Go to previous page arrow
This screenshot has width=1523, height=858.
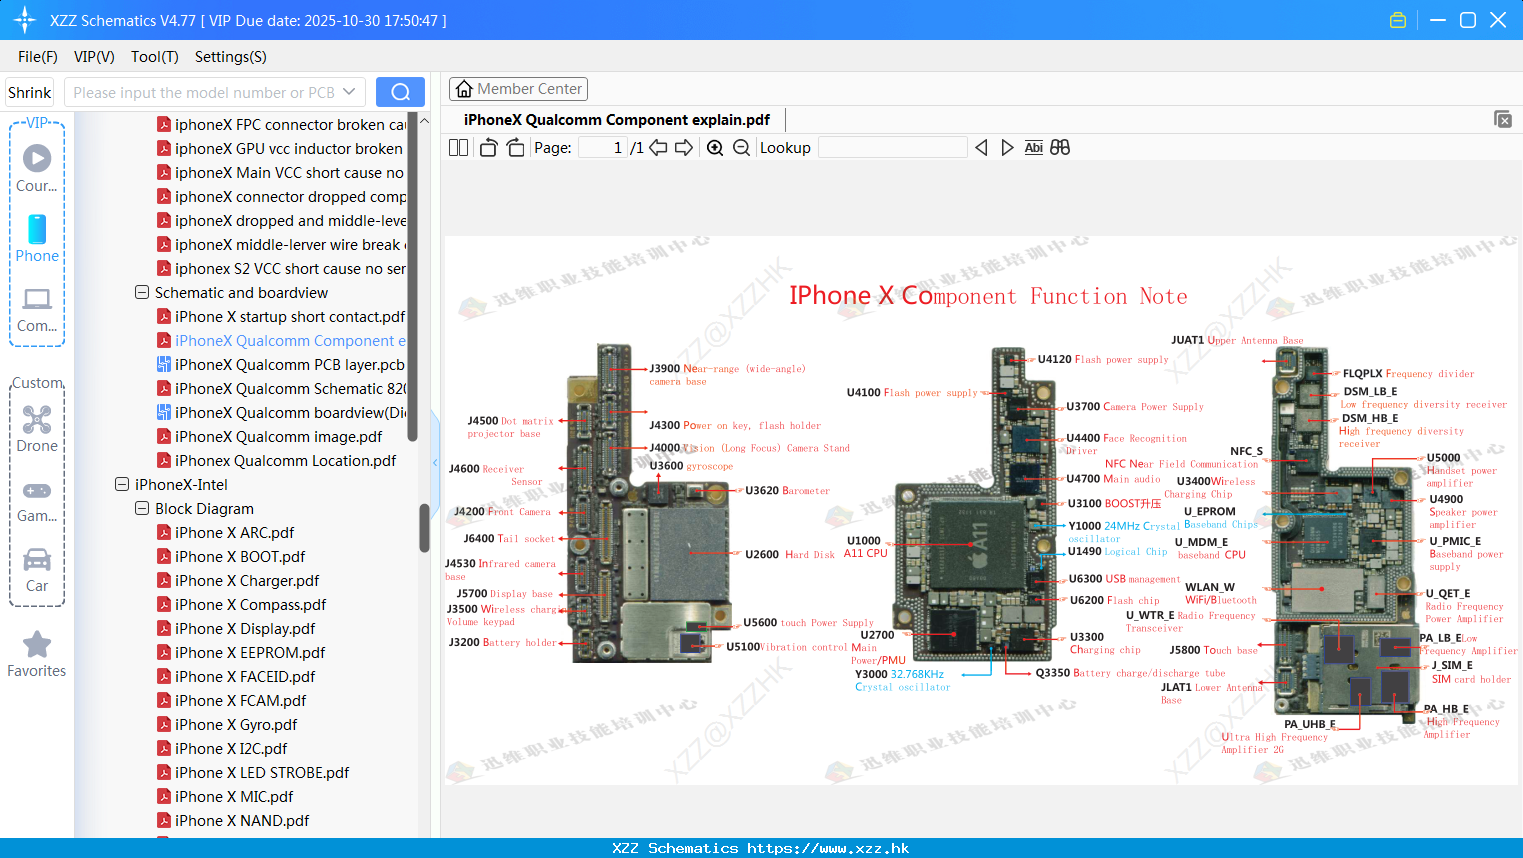pos(658,147)
